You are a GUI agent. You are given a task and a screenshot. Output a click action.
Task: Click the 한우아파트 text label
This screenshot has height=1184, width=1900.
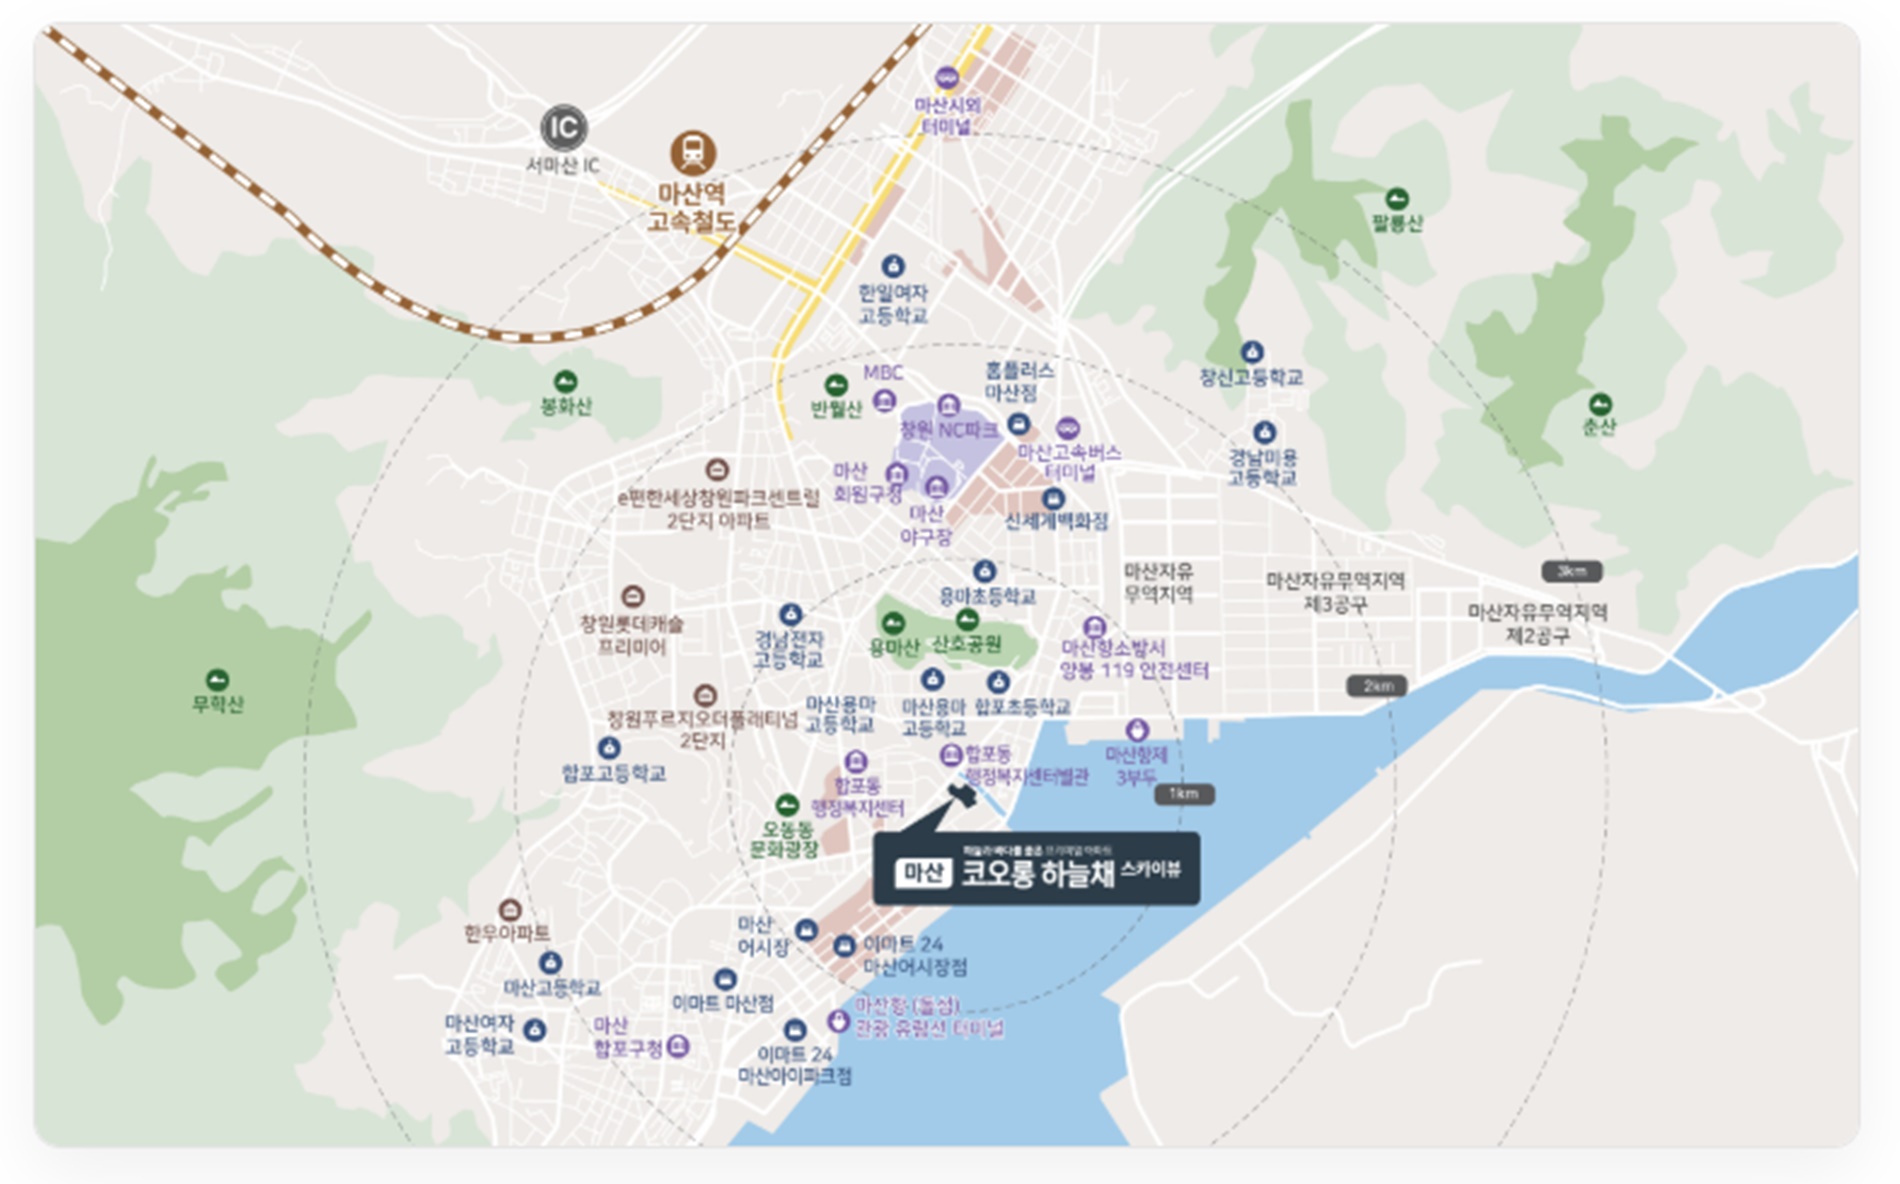tap(507, 933)
